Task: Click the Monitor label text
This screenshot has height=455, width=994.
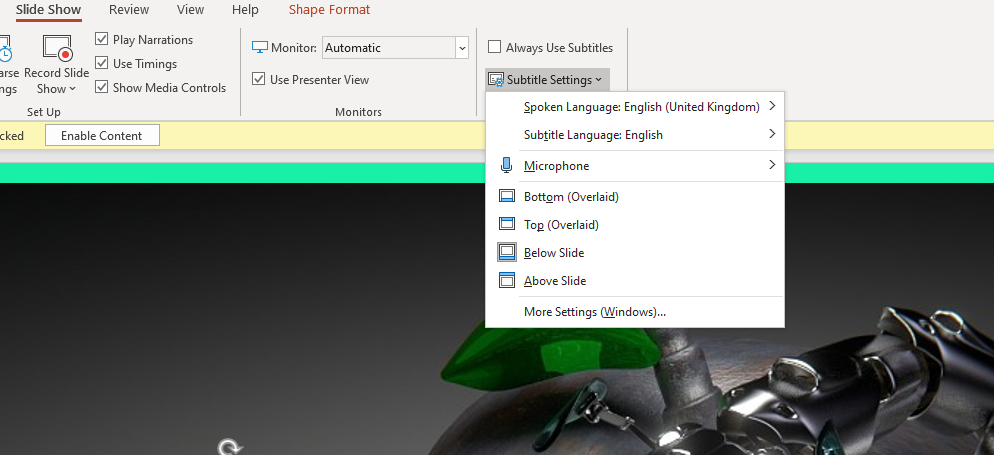Action: click(x=294, y=48)
